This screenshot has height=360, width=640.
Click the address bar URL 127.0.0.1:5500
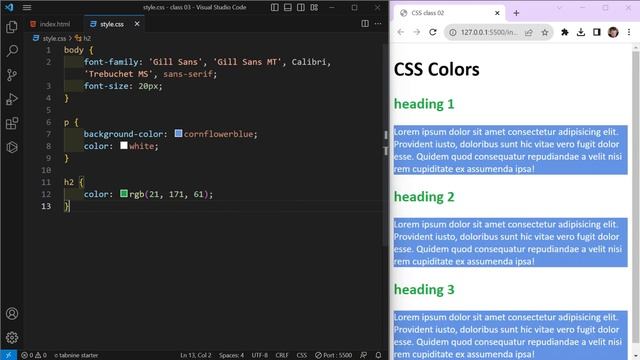point(489,32)
